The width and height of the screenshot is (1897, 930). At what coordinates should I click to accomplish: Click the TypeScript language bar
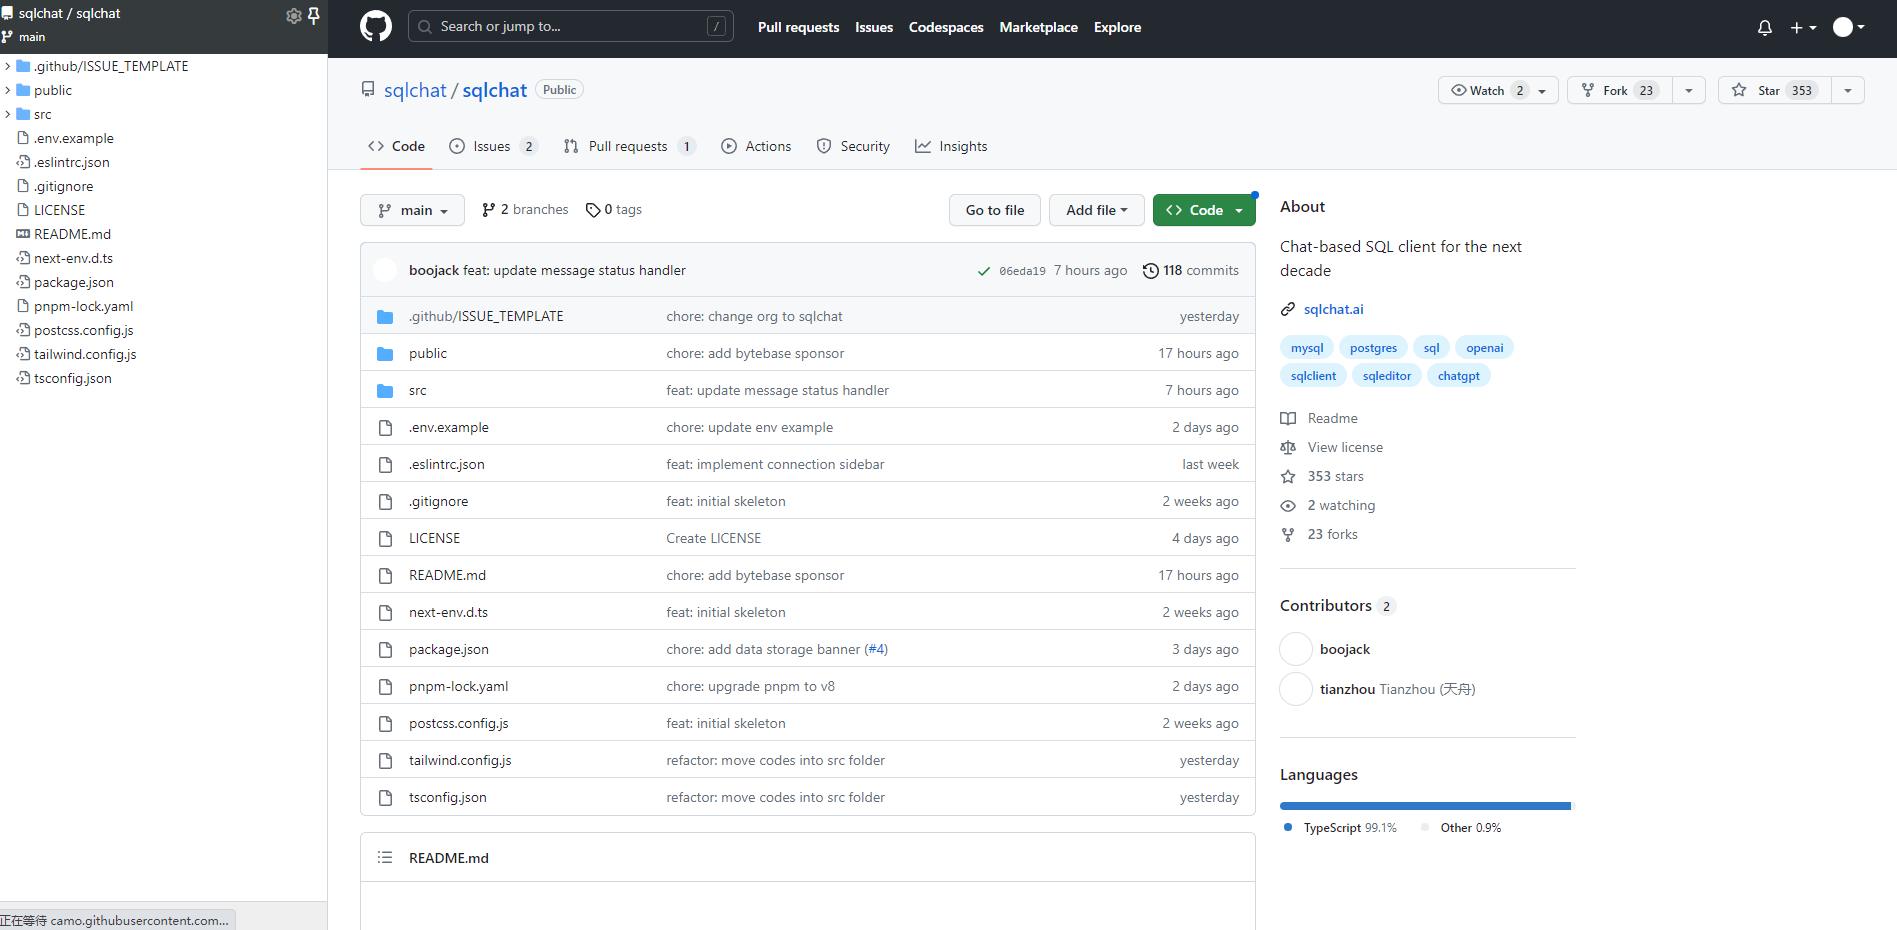tap(1425, 806)
